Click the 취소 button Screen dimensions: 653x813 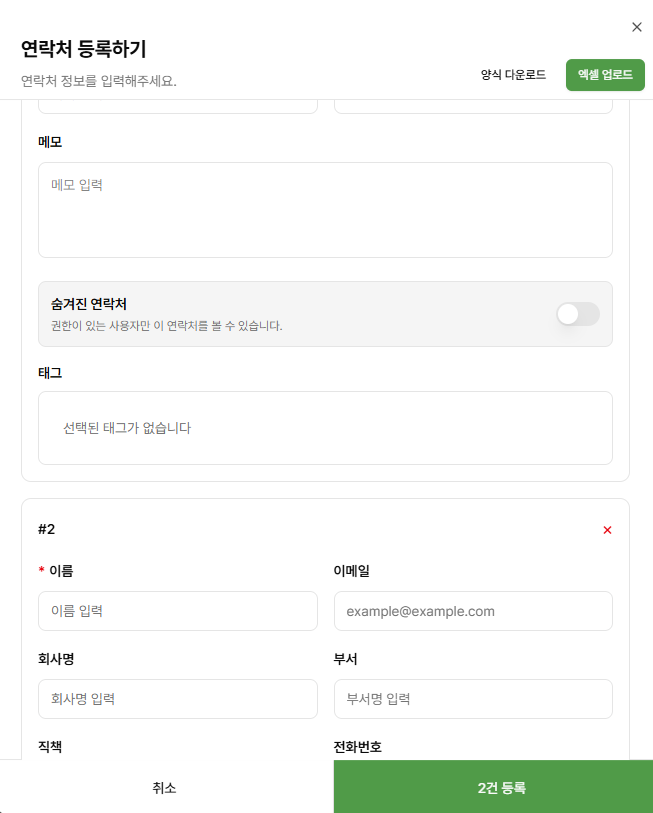point(164,788)
